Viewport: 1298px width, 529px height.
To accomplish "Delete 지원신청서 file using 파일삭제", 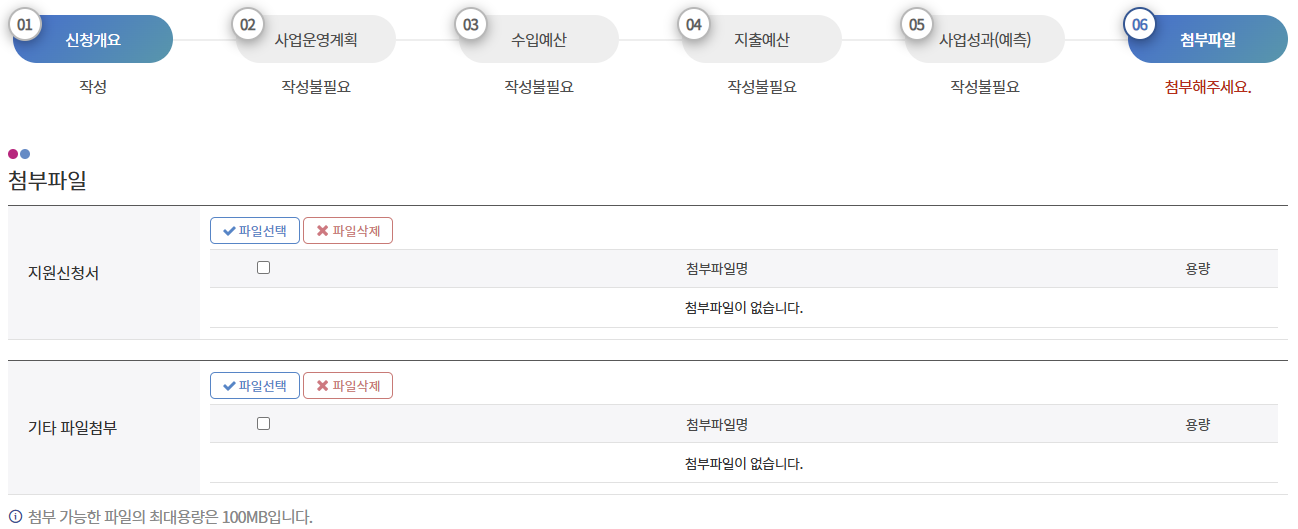I will (x=348, y=231).
